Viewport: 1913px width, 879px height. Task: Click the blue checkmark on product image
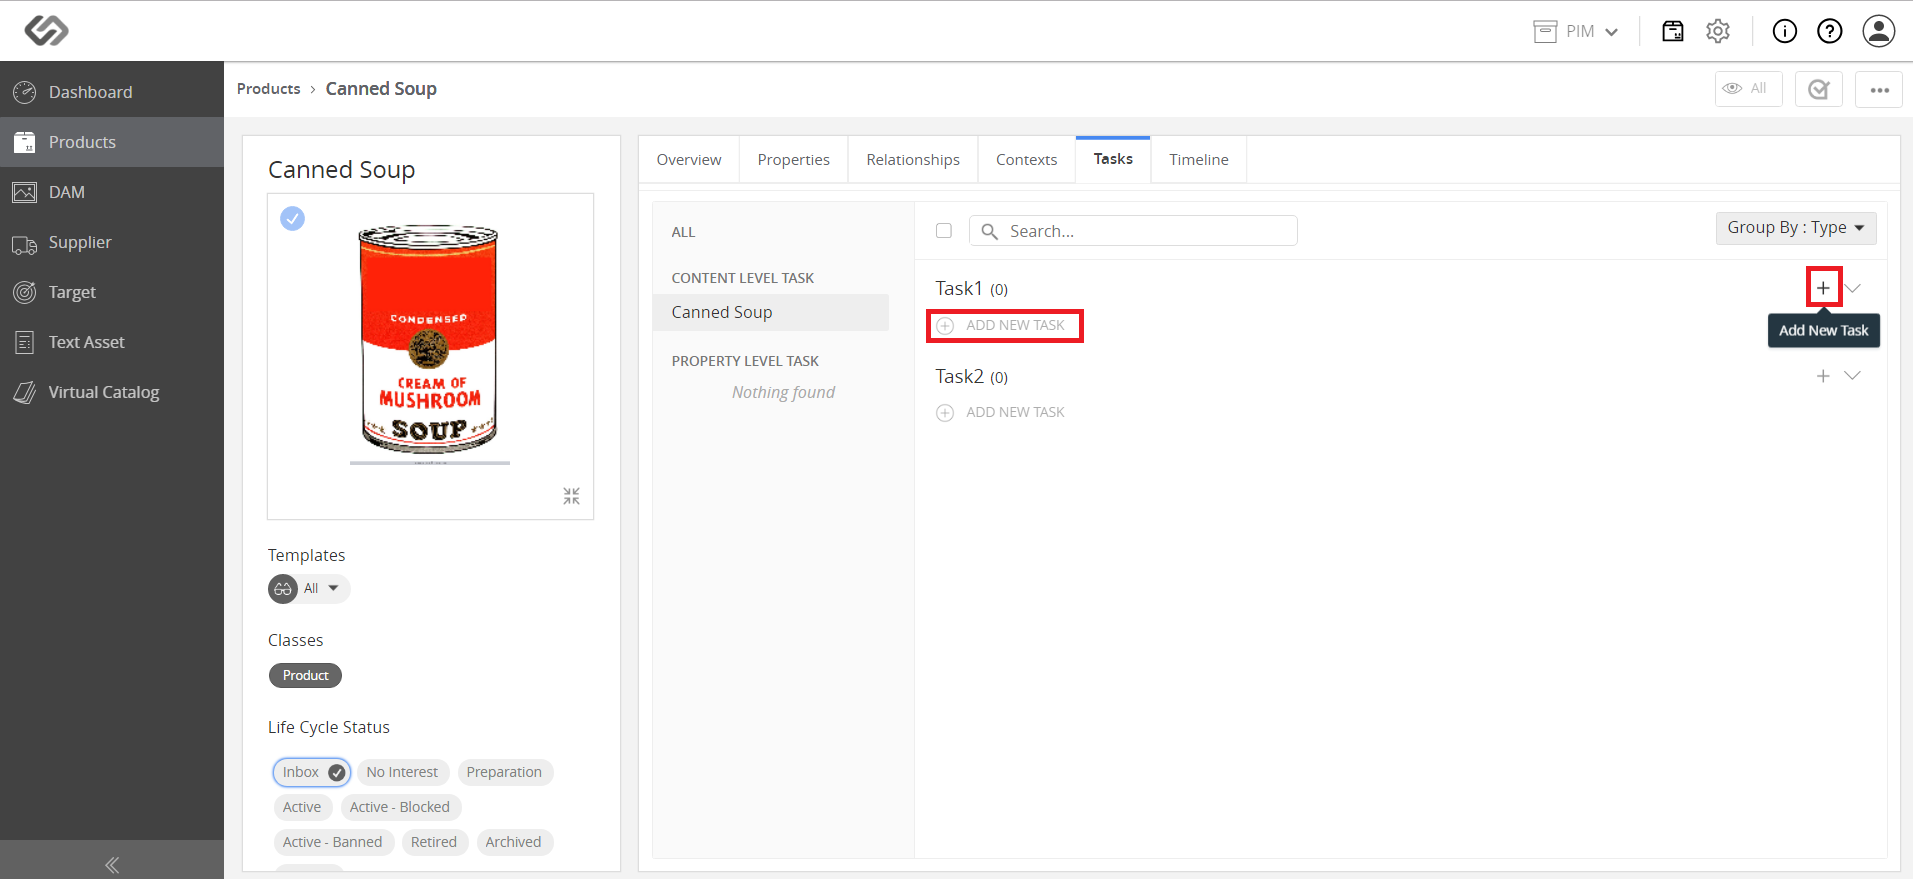click(x=292, y=218)
